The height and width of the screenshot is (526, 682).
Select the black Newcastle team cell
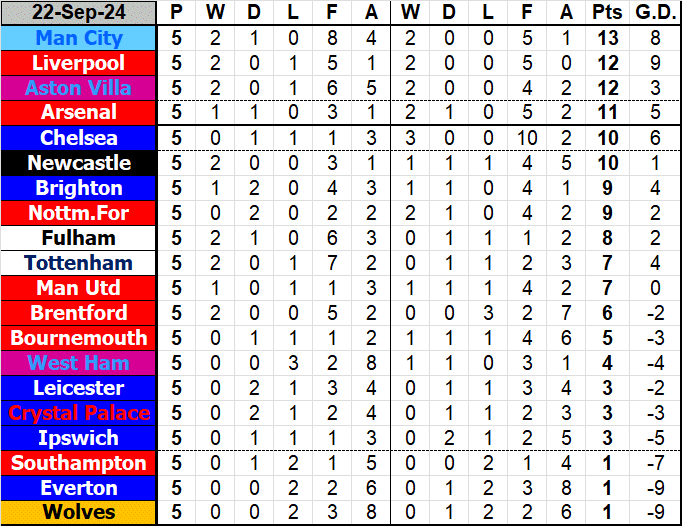point(79,163)
